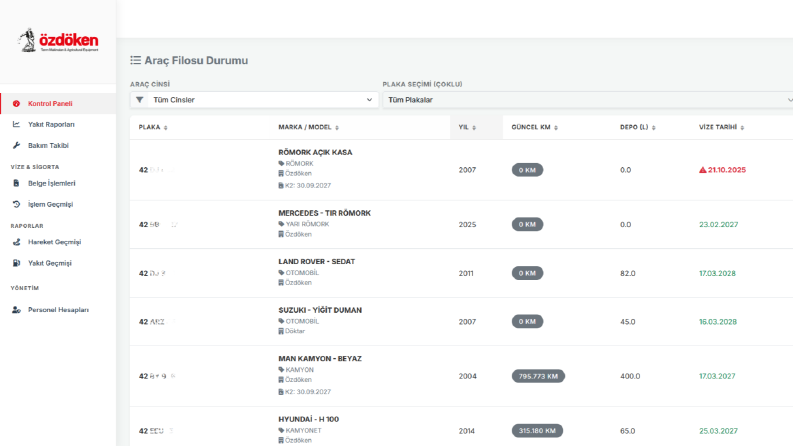
Task: Click the Özdöken logo
Action: (58, 40)
